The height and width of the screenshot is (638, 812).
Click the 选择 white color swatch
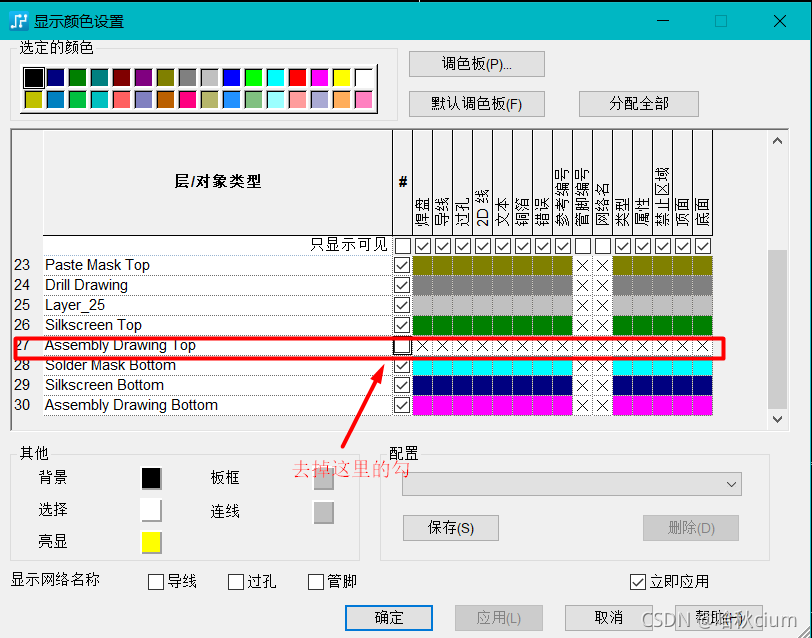[x=151, y=511]
